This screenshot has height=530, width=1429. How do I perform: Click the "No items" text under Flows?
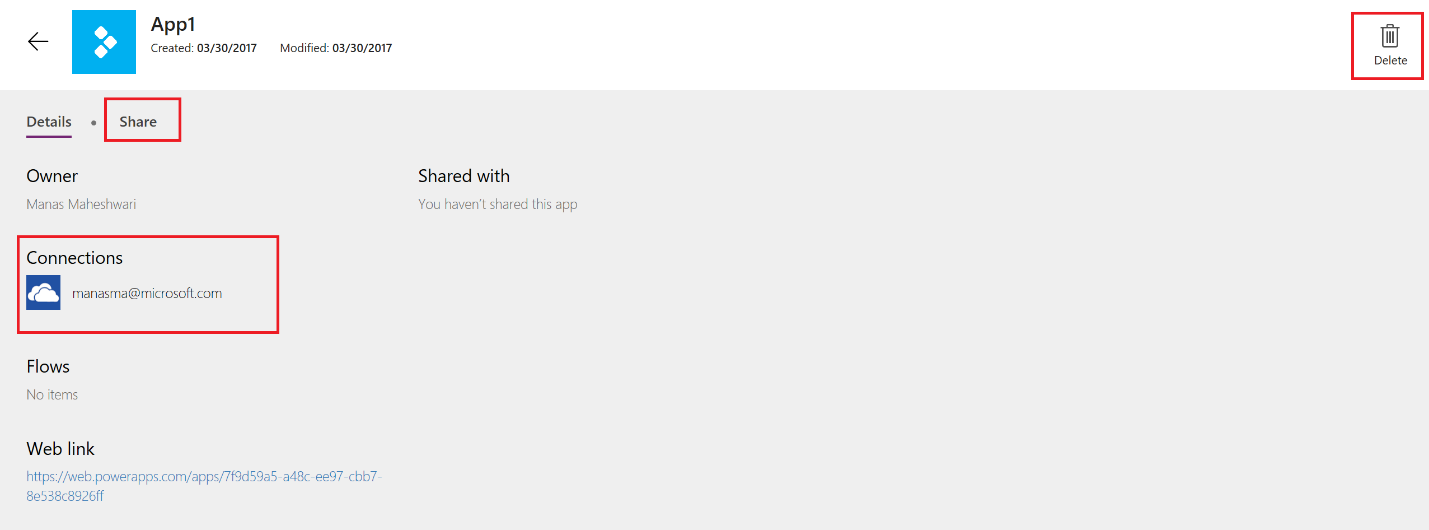click(x=52, y=395)
